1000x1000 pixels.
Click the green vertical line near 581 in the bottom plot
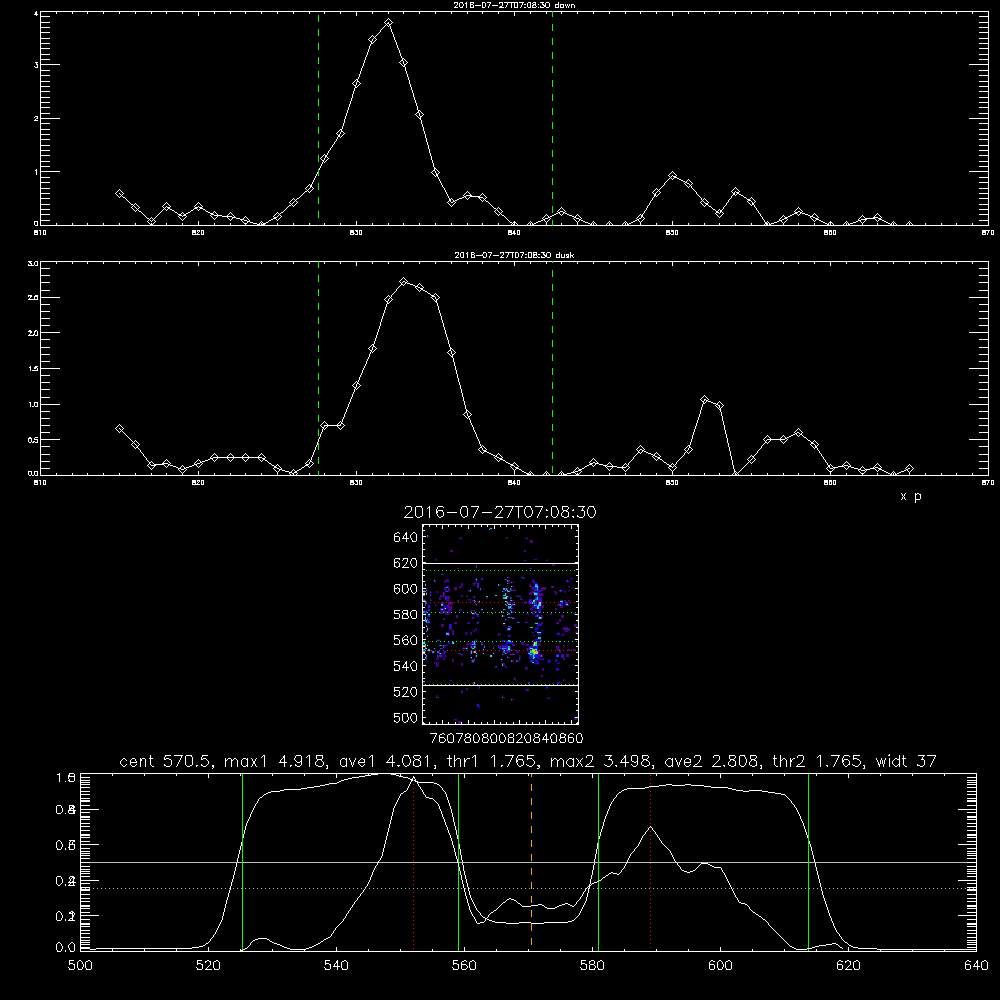[x=598, y=861]
